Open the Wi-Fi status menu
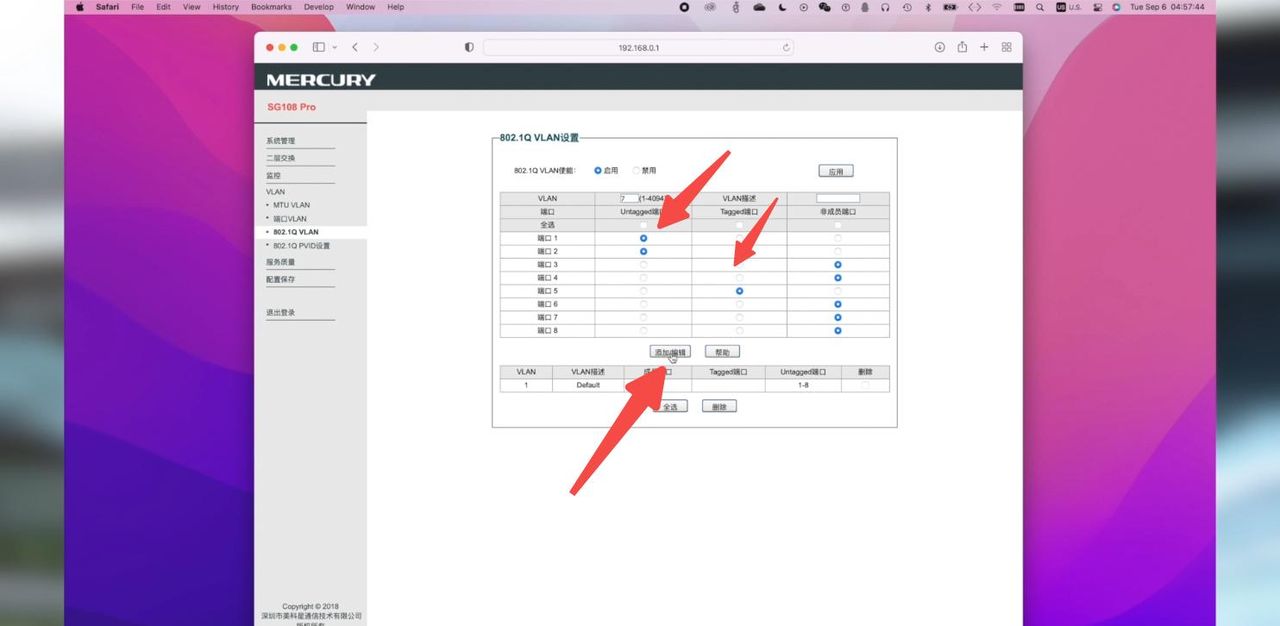 coord(996,7)
